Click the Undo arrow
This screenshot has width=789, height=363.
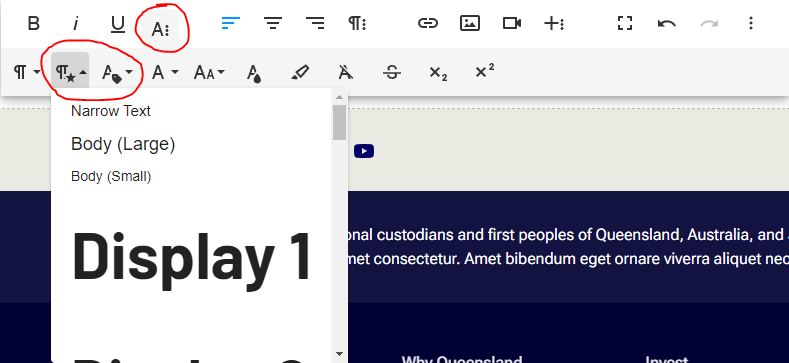click(667, 23)
